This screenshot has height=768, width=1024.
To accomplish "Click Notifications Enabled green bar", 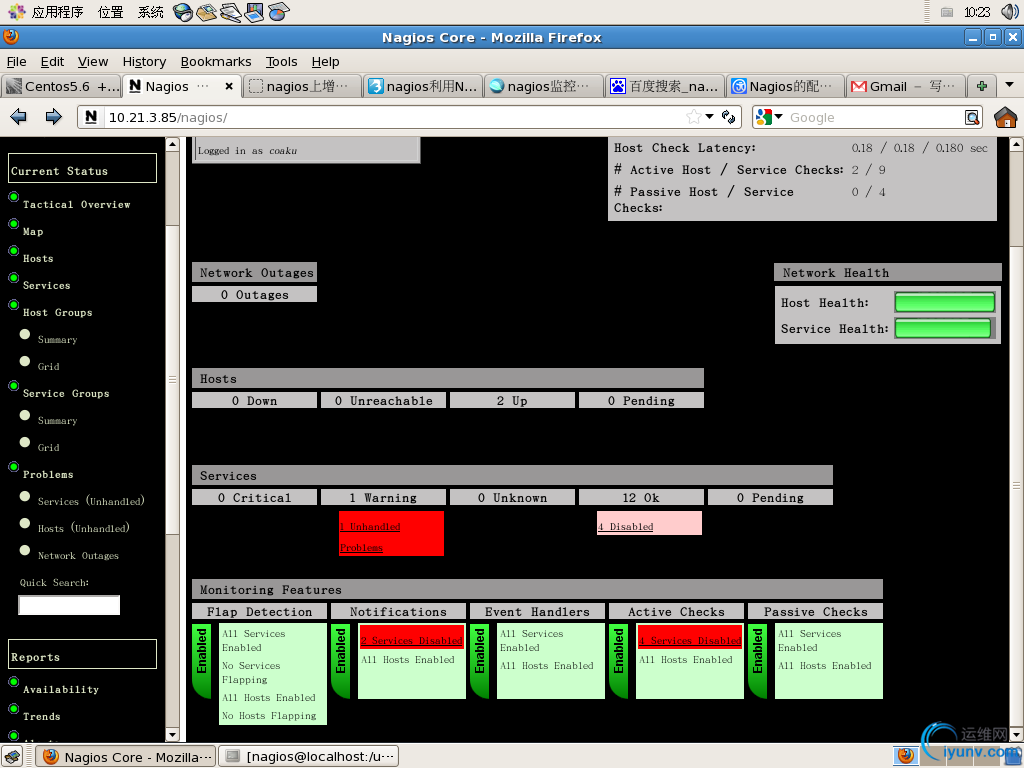I will point(341,660).
